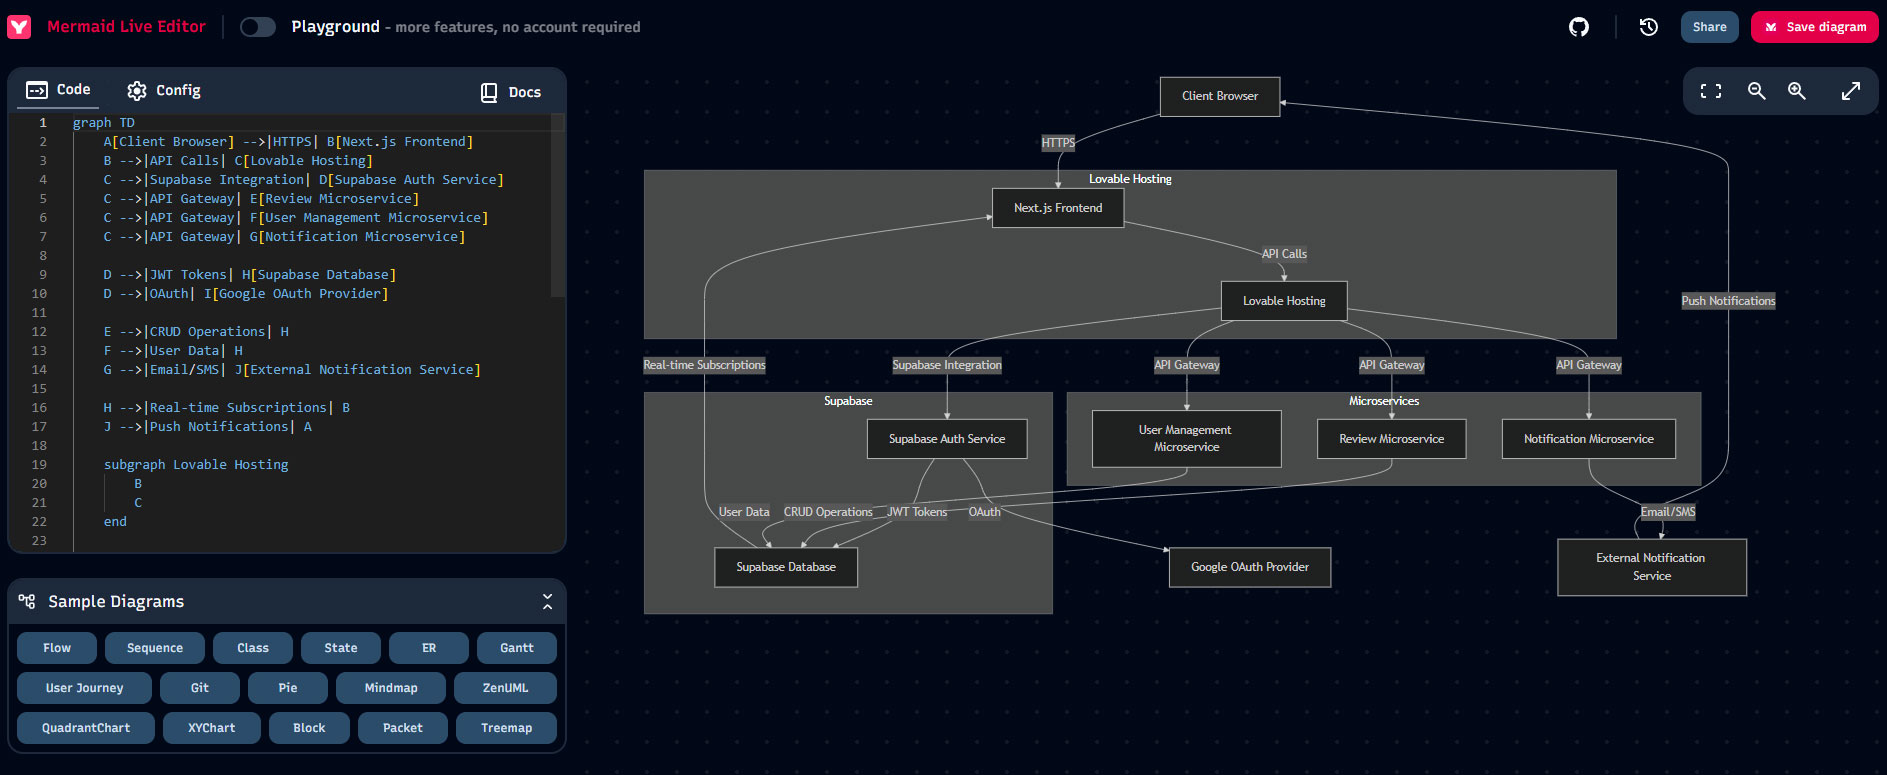Click the 'Supabase' subgraph title
This screenshot has height=775, width=1887.
[848, 401]
